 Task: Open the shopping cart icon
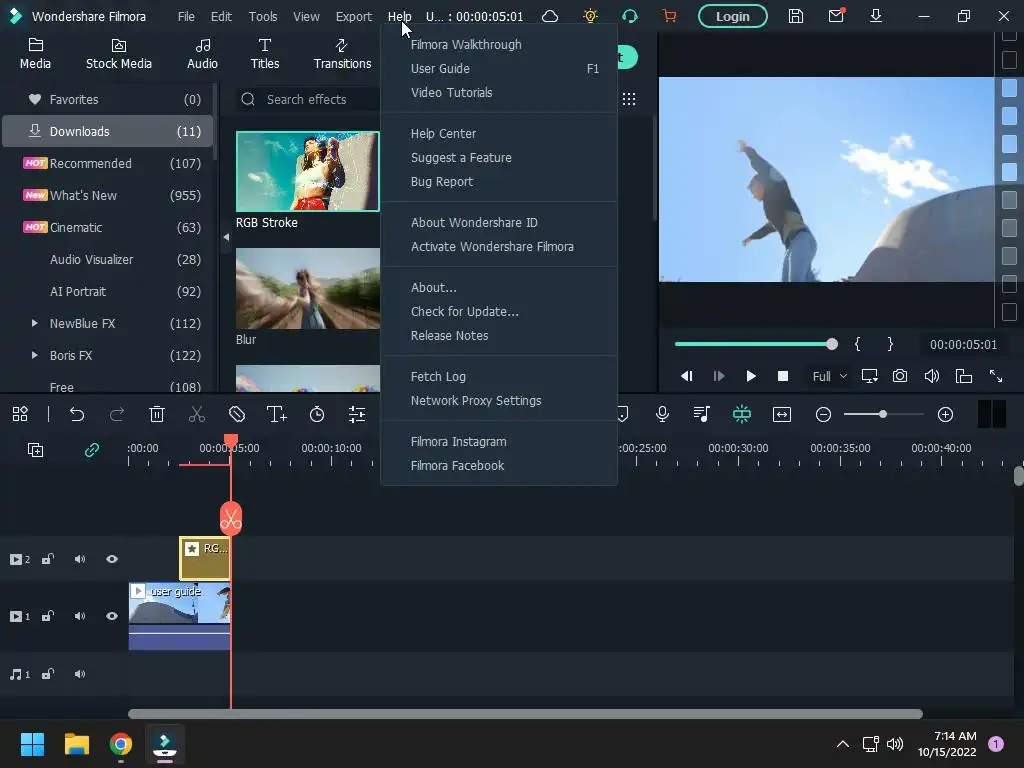pyautogui.click(x=669, y=16)
